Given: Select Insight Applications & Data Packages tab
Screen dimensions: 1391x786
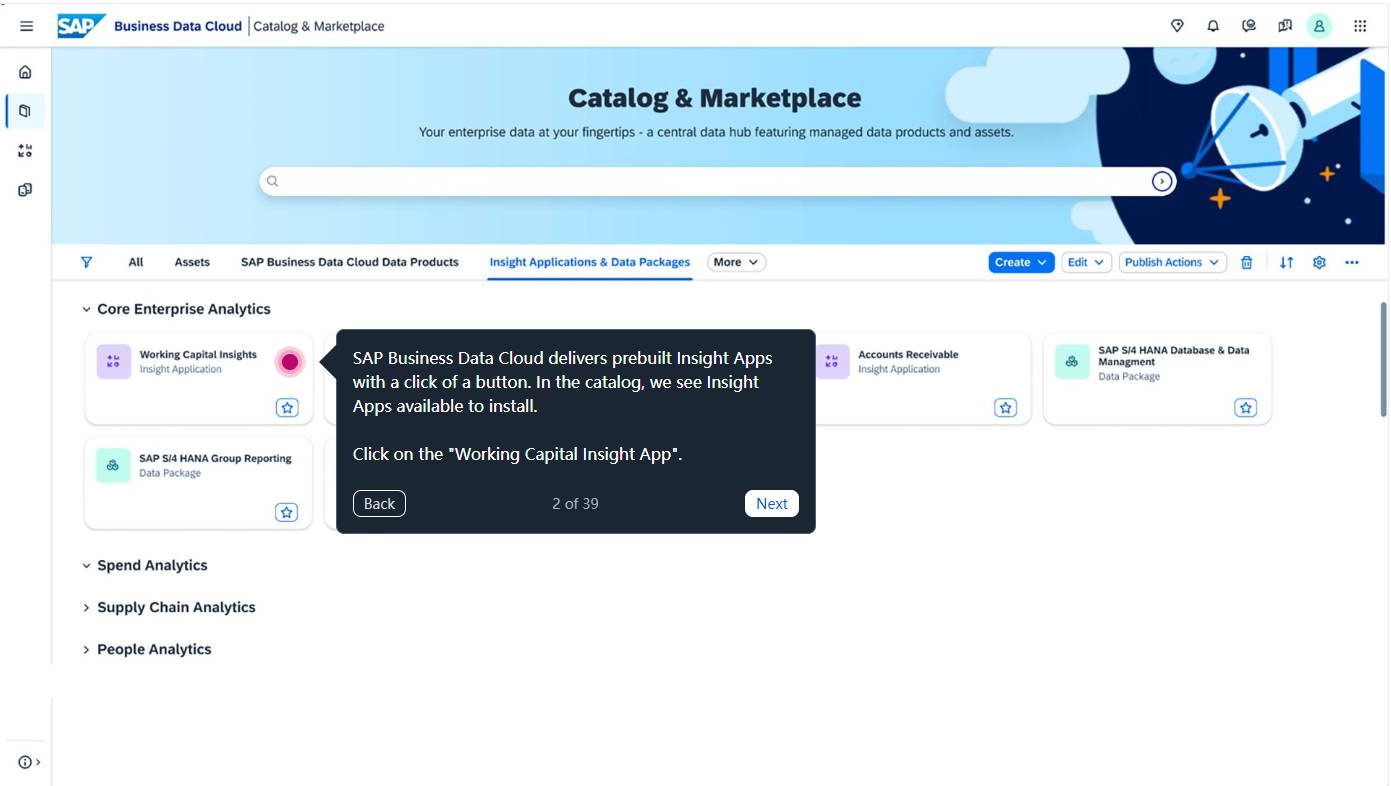Looking at the screenshot, I should [590, 262].
